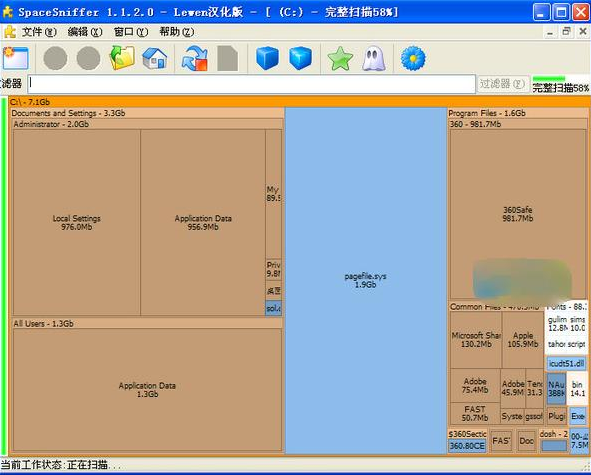This screenshot has width=591, height=475.
Task: Select Local Settings 976.0Mb block
Action: click(x=77, y=222)
